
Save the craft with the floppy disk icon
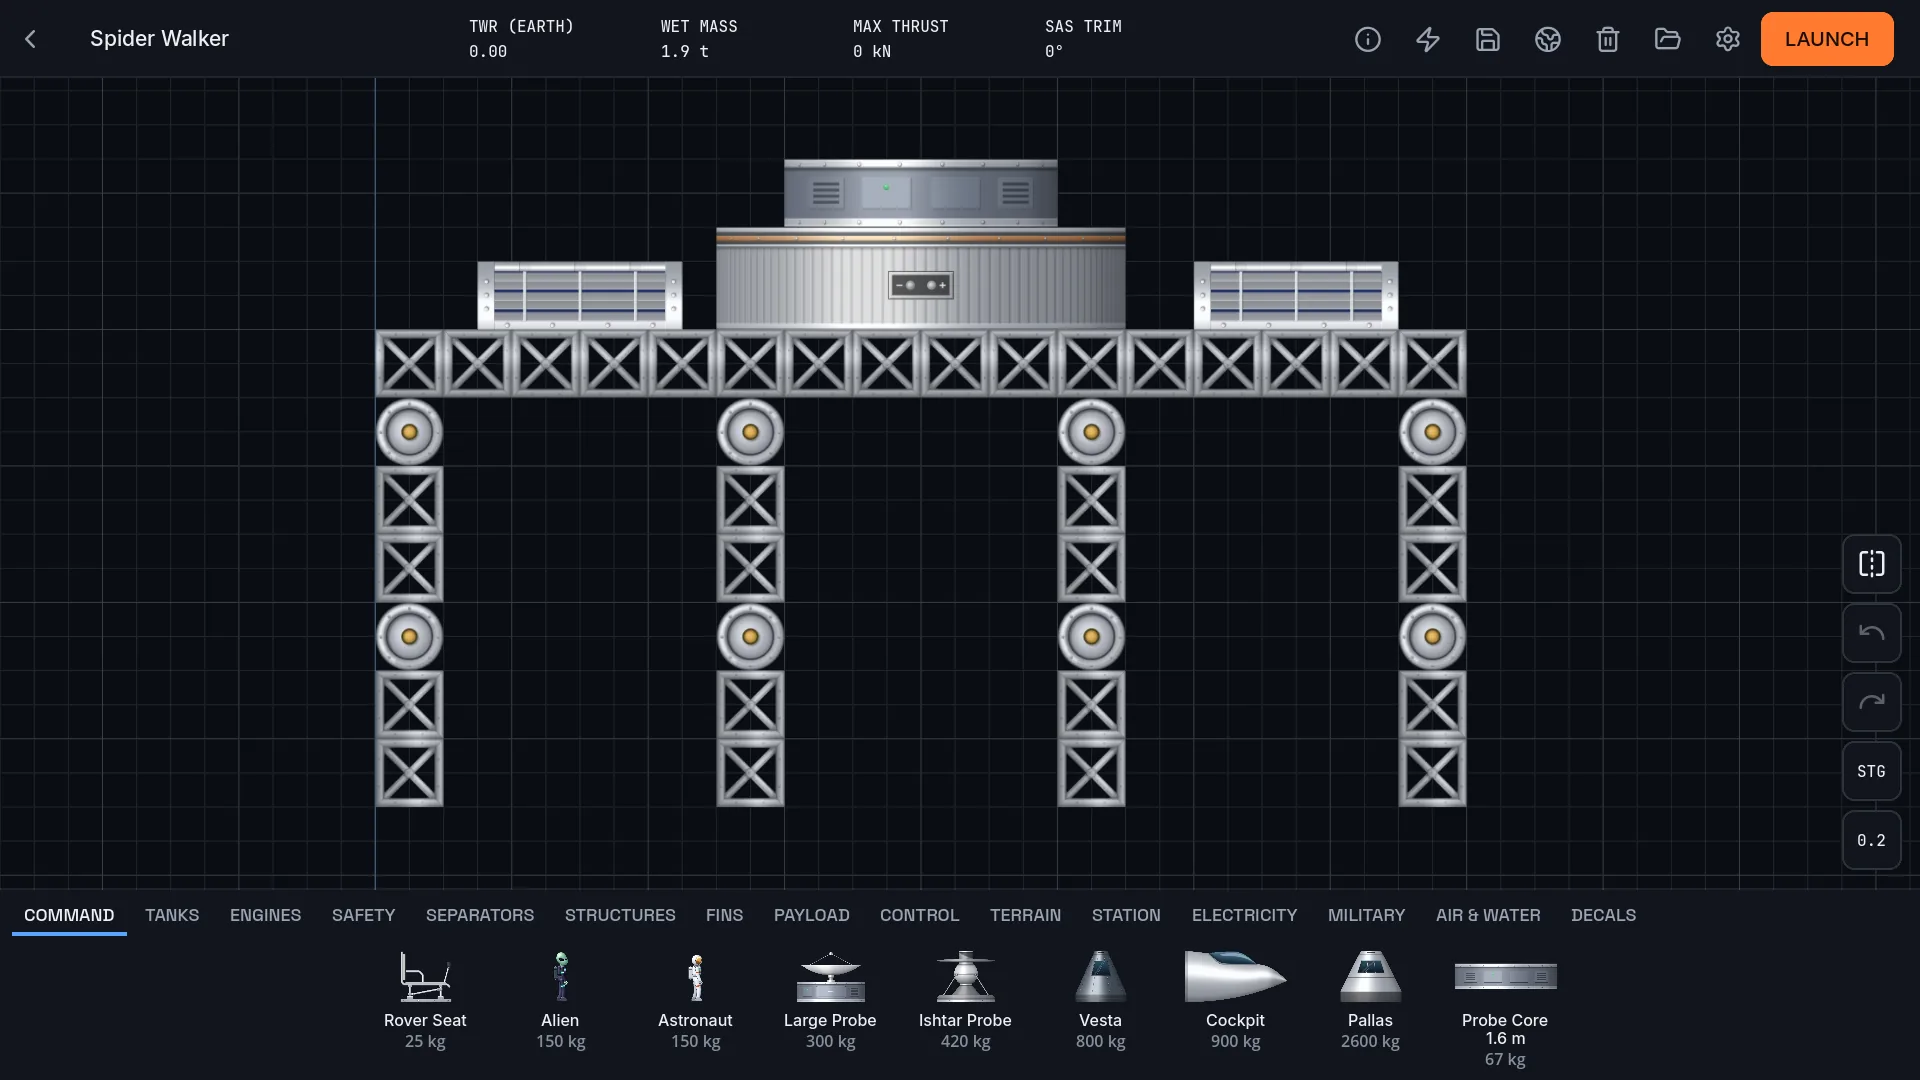[x=1488, y=39]
